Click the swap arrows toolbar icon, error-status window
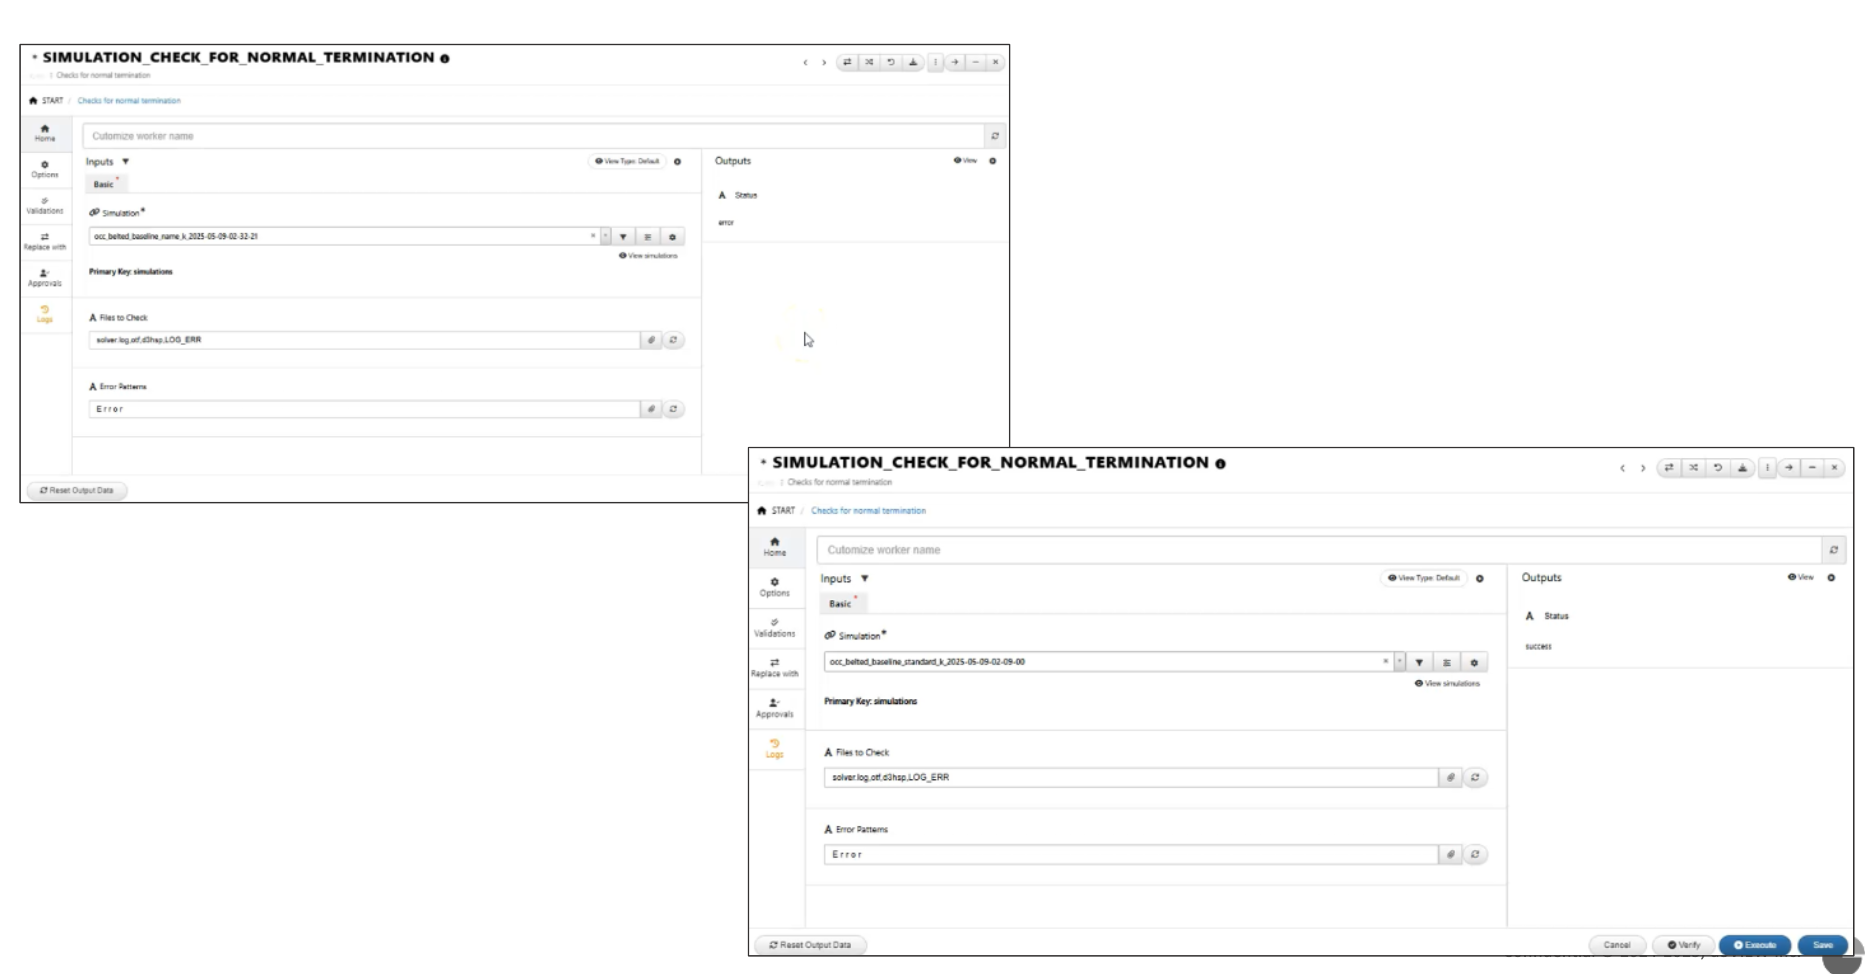This screenshot has height=974, width=1865. 847,62
